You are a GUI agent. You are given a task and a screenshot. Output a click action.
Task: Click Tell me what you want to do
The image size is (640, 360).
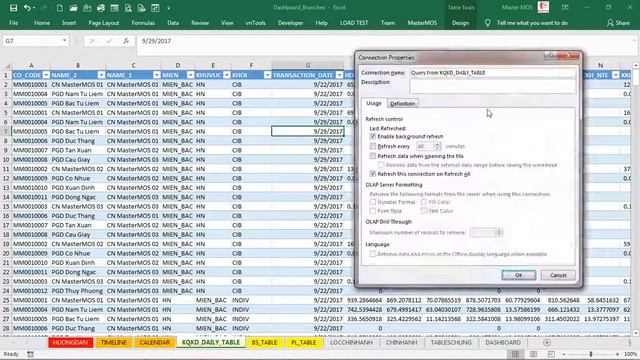coord(532,23)
